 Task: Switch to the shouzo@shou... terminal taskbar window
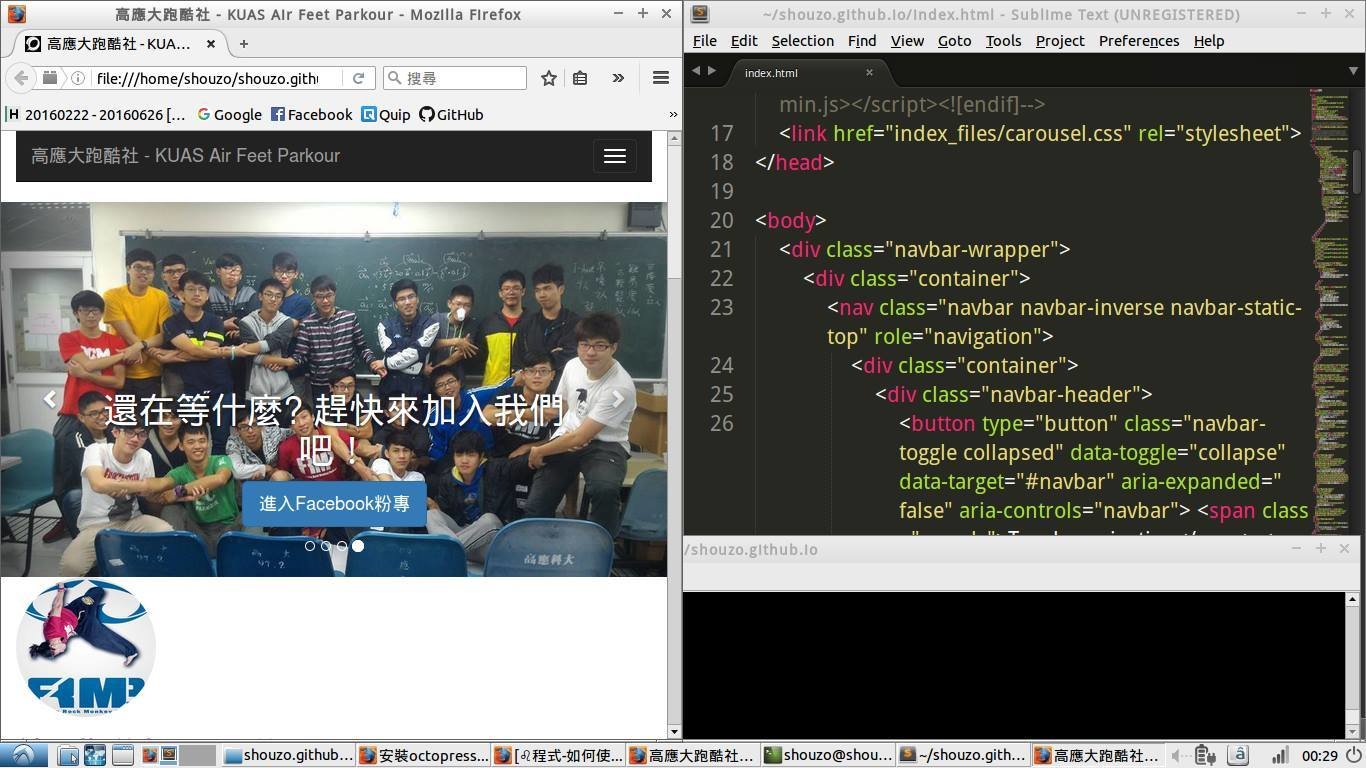tap(828, 755)
